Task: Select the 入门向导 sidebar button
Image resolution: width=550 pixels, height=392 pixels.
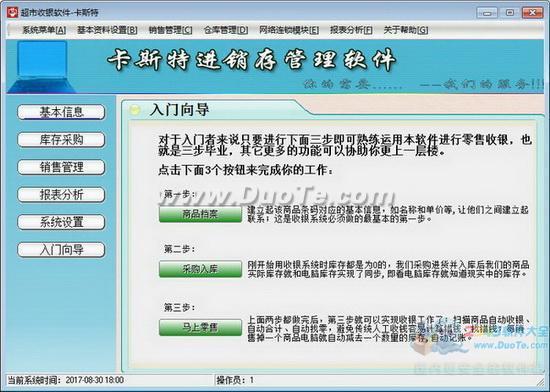Action: (x=61, y=250)
